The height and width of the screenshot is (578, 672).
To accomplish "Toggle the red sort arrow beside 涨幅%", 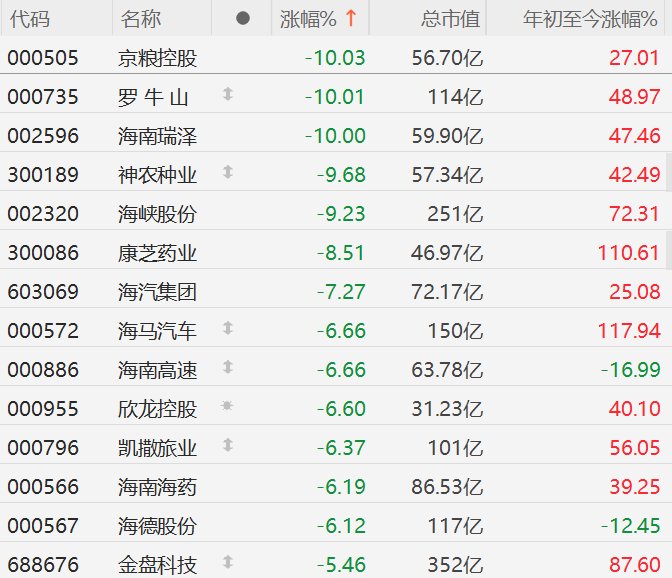I will 351,18.
